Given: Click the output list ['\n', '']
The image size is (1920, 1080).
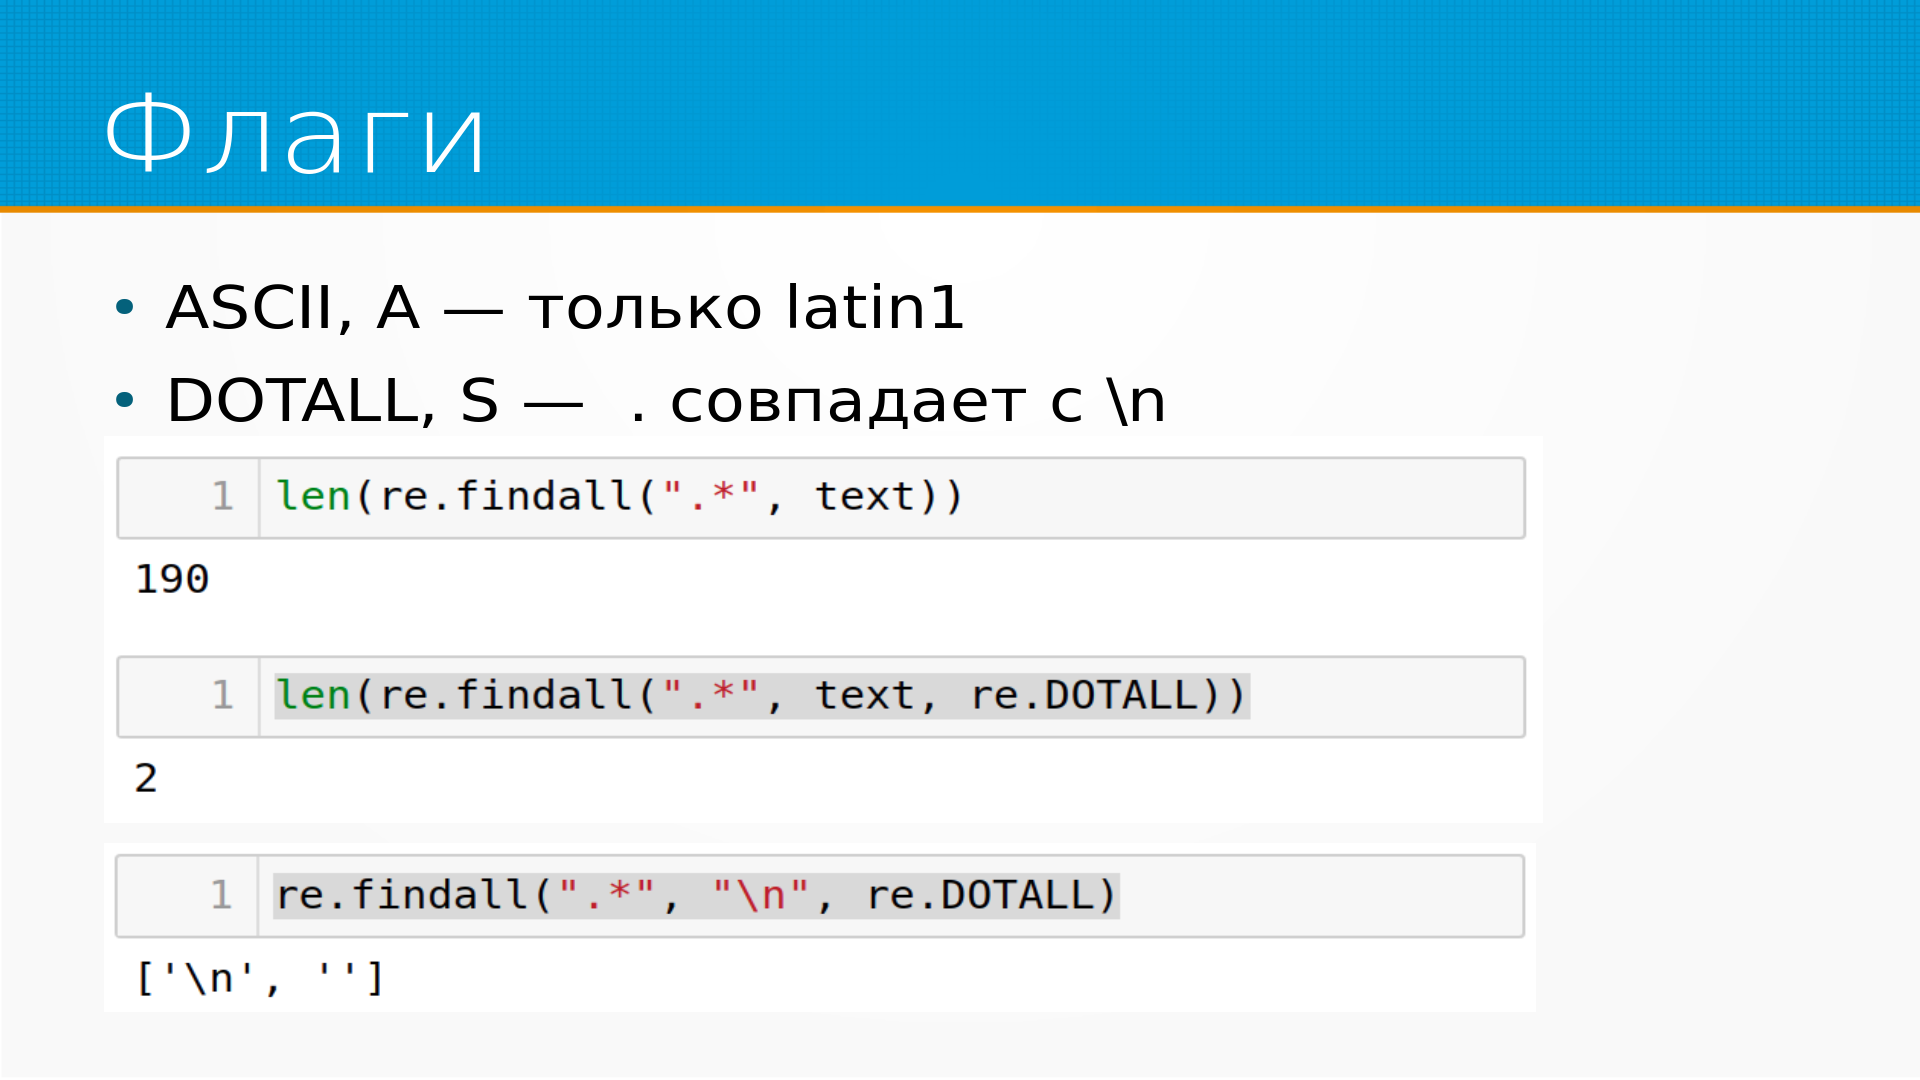Looking at the screenshot, I should click(260, 978).
